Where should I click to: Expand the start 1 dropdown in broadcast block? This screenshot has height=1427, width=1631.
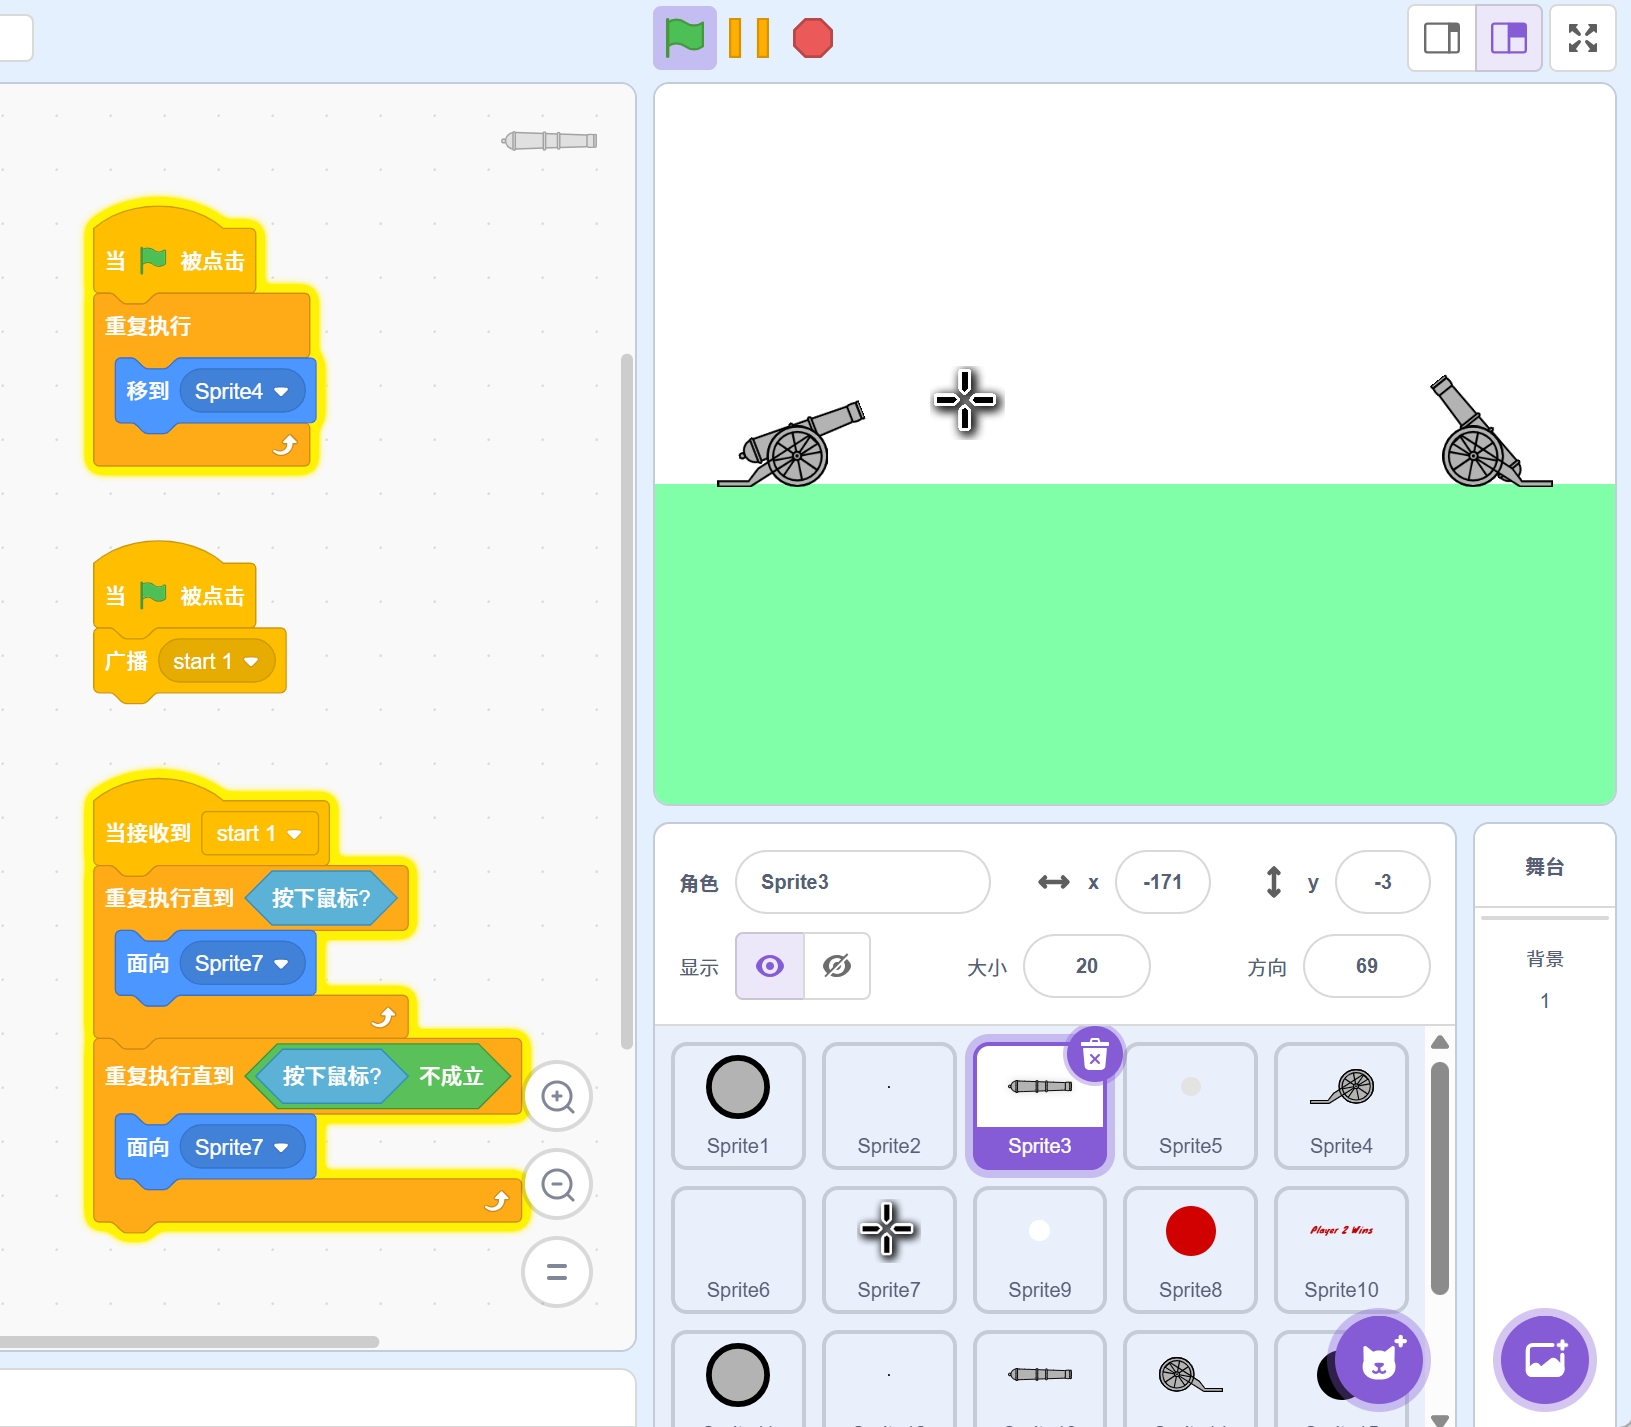coord(251,662)
